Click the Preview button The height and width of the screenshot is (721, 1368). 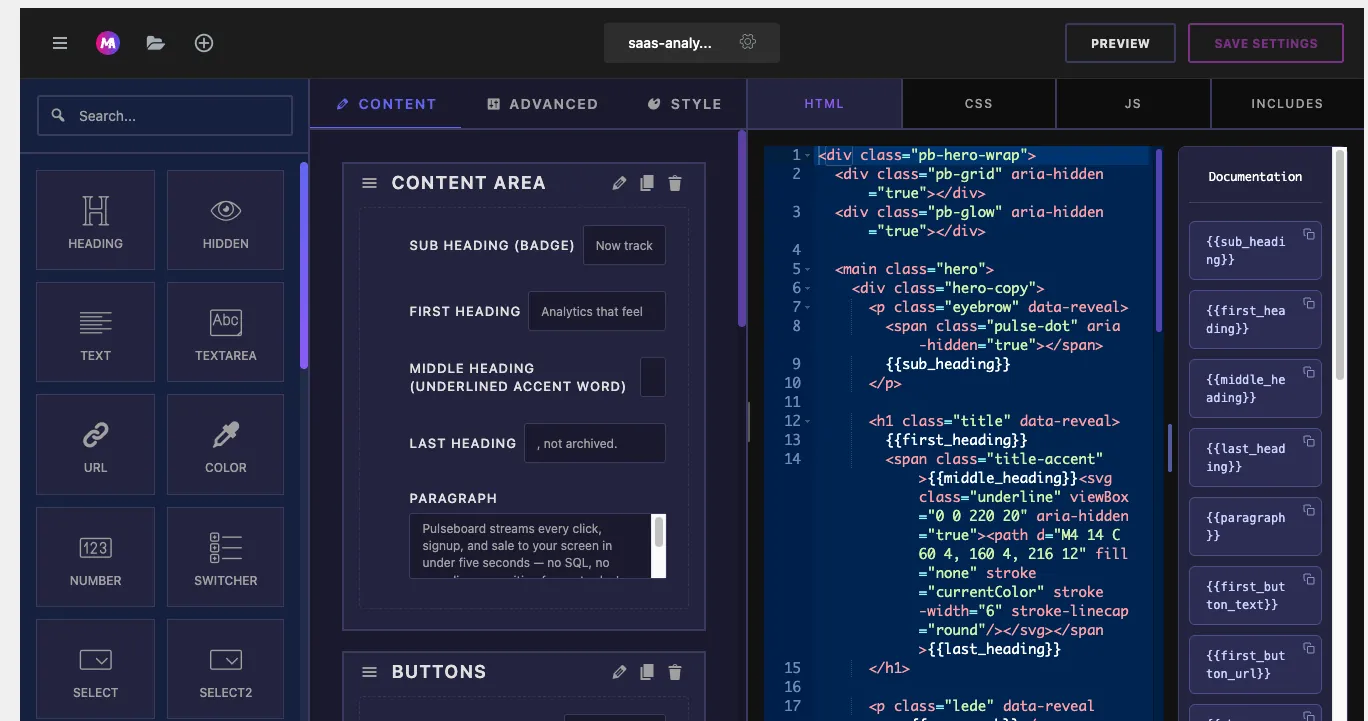[1120, 43]
